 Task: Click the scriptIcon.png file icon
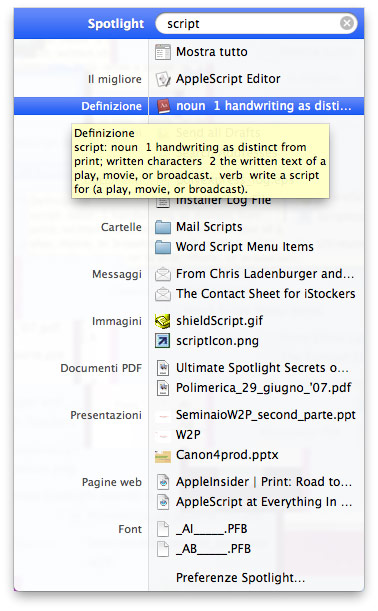163,341
